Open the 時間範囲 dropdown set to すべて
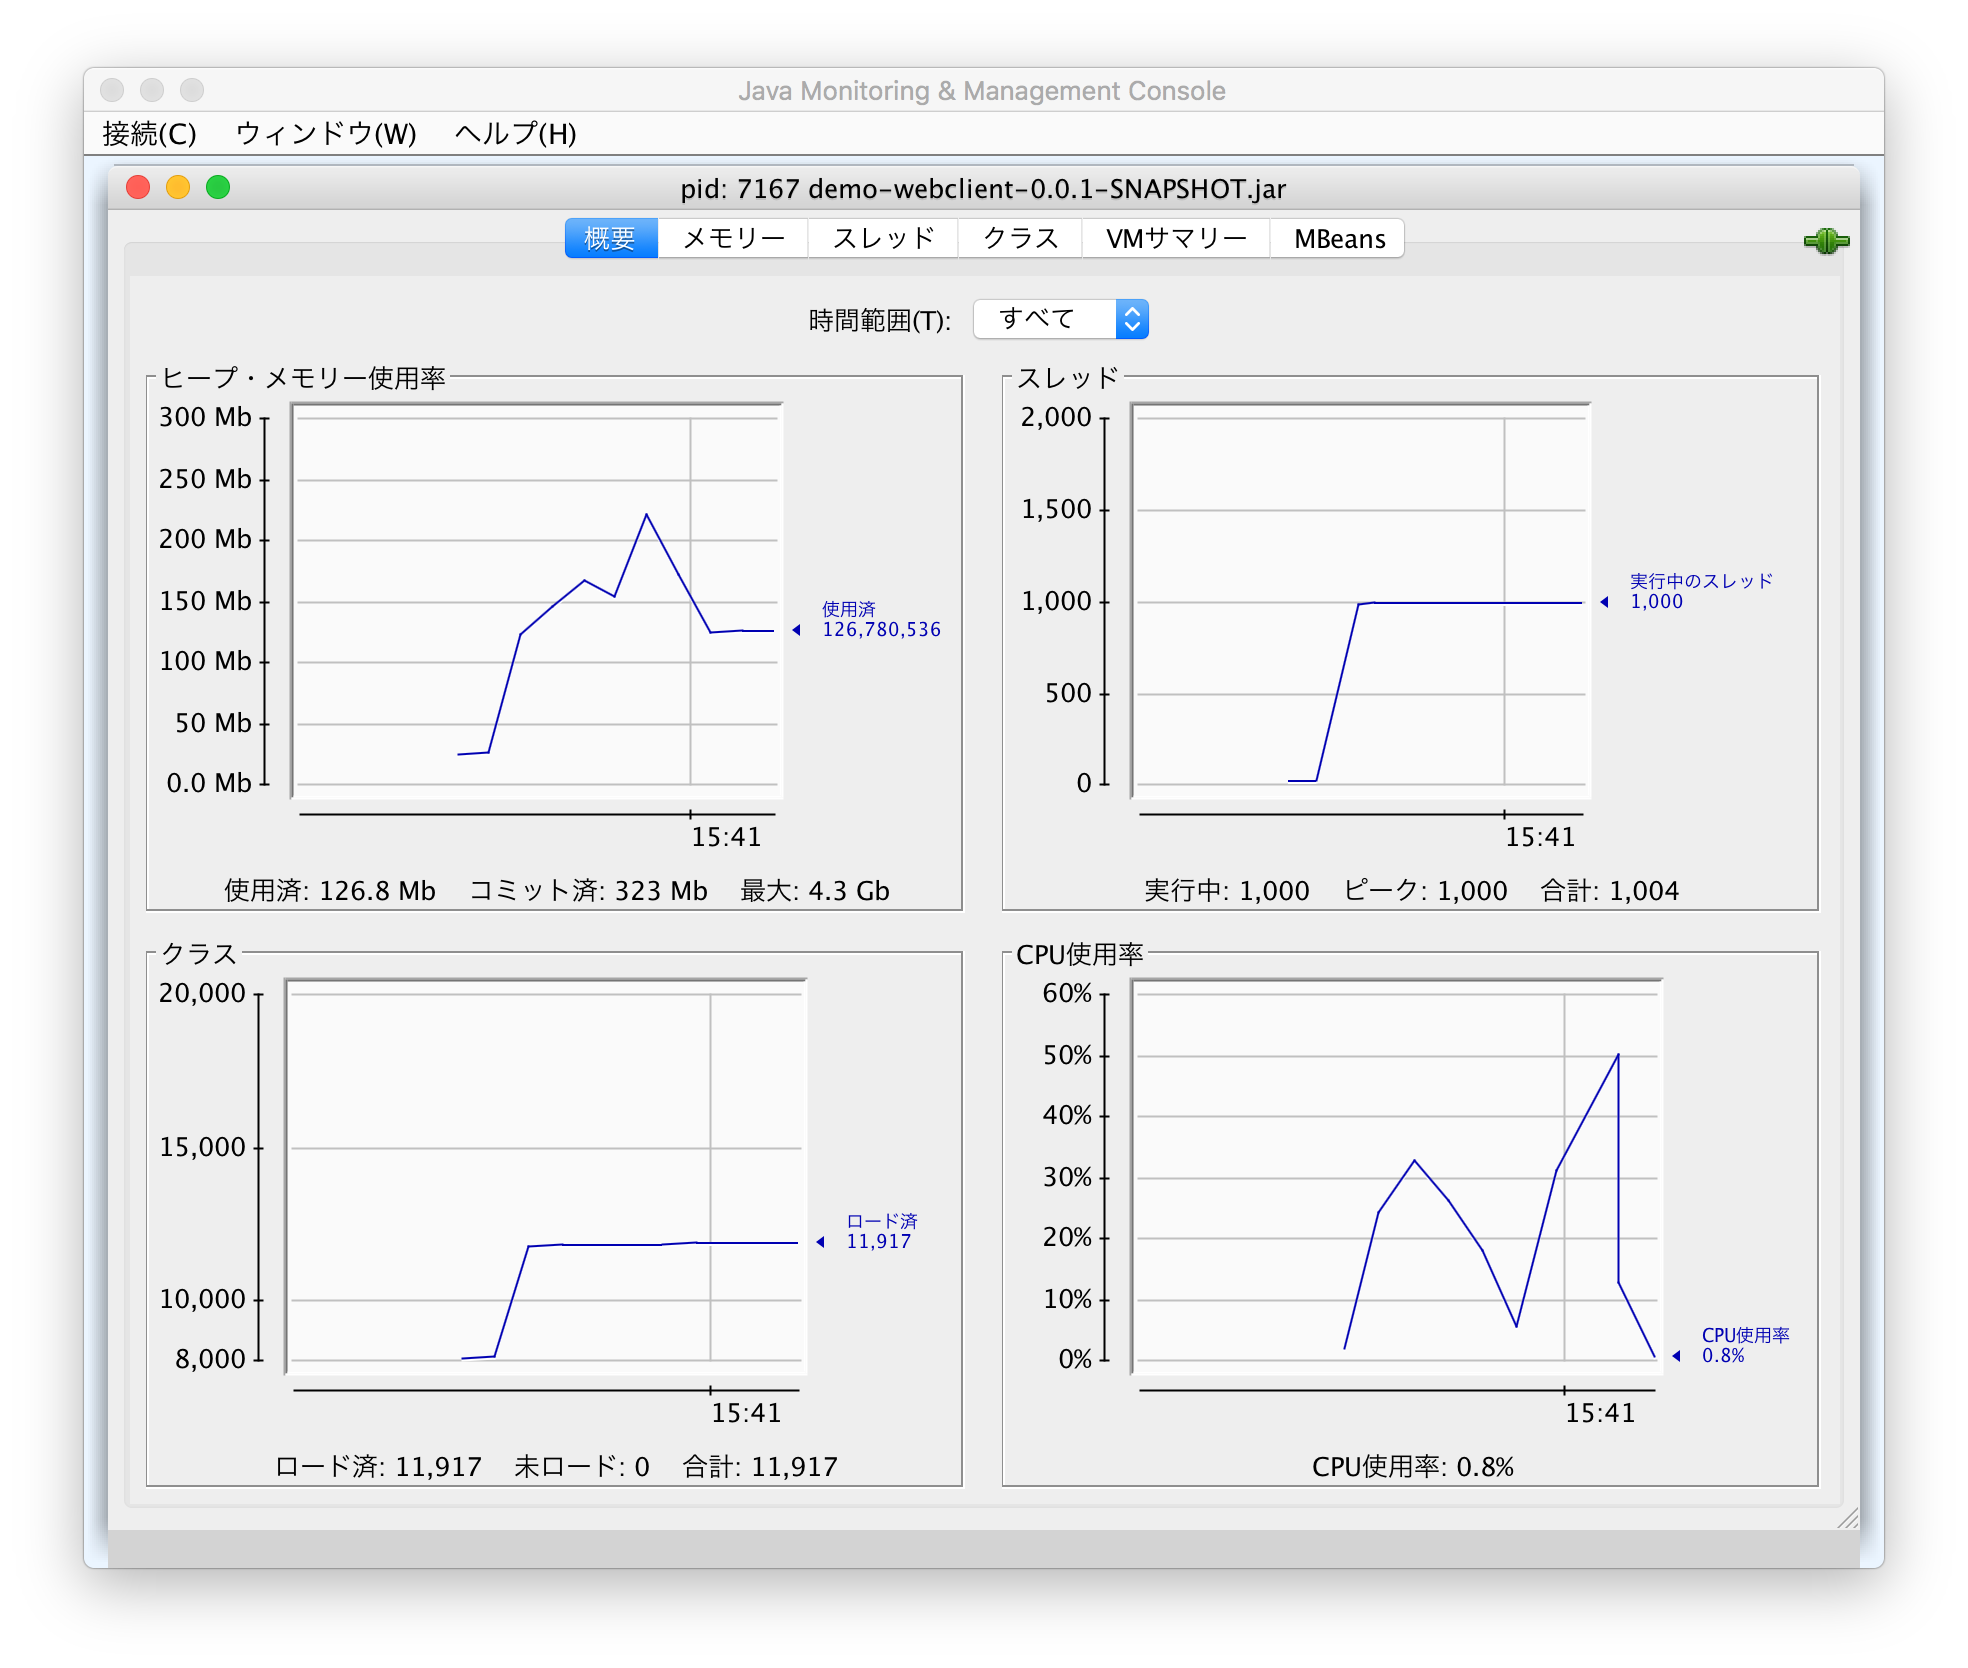 (x=1060, y=319)
